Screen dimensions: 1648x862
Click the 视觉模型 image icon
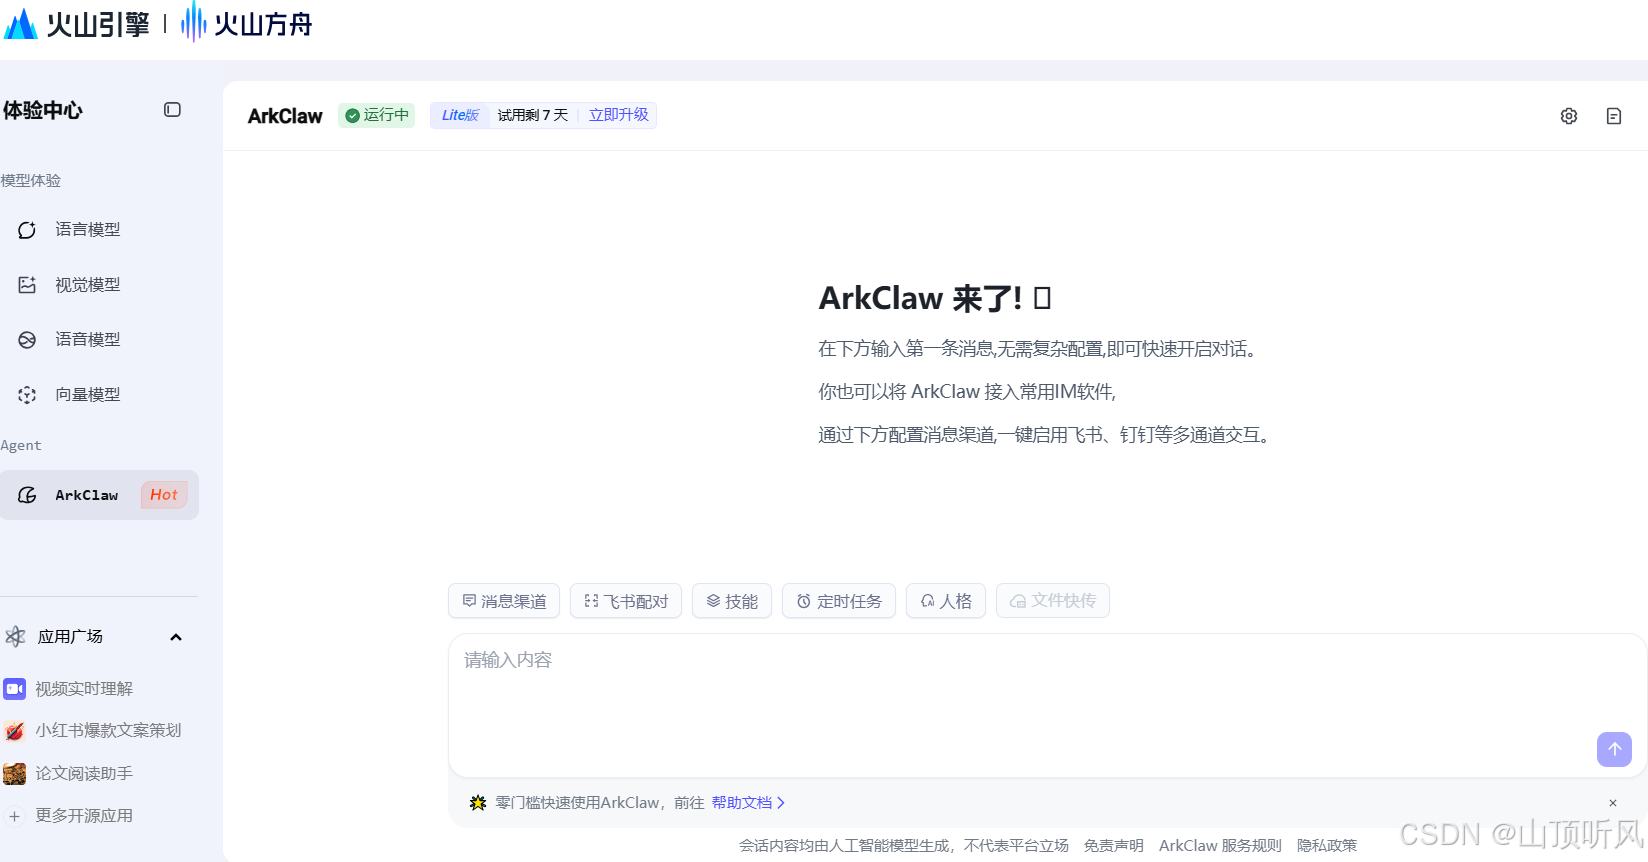click(x=27, y=285)
